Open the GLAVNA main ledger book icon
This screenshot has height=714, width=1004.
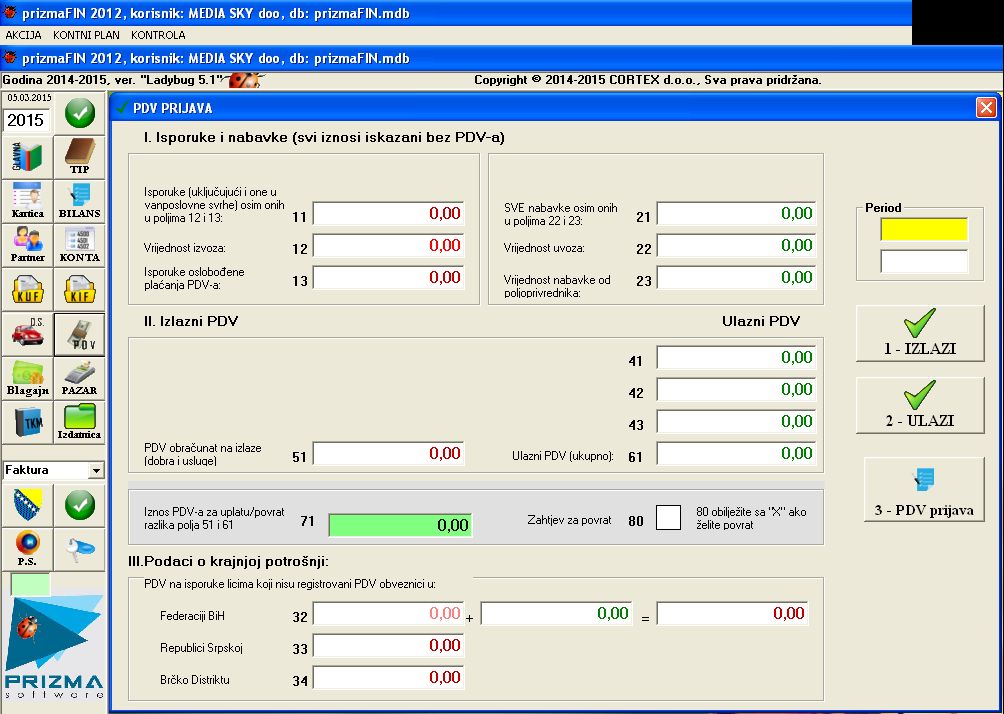pos(26,156)
